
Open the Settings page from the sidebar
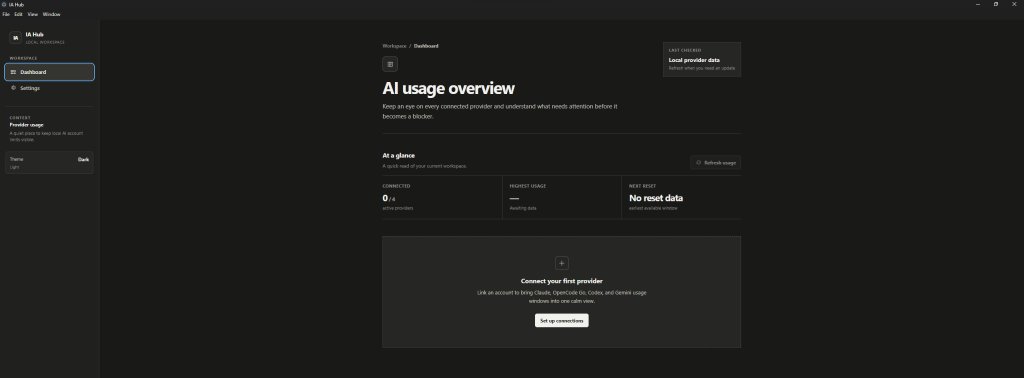49,88
